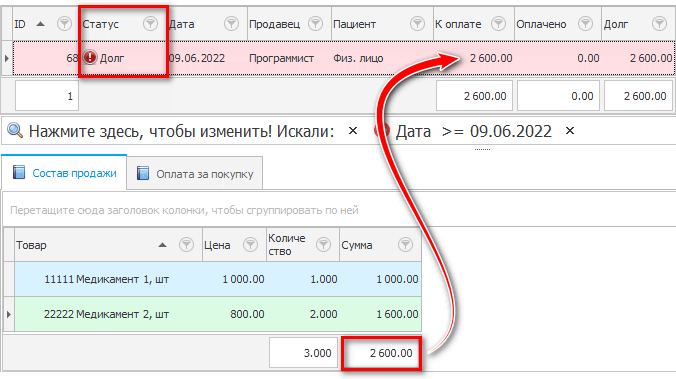Clear all search criteria next to Искали

click(353, 131)
